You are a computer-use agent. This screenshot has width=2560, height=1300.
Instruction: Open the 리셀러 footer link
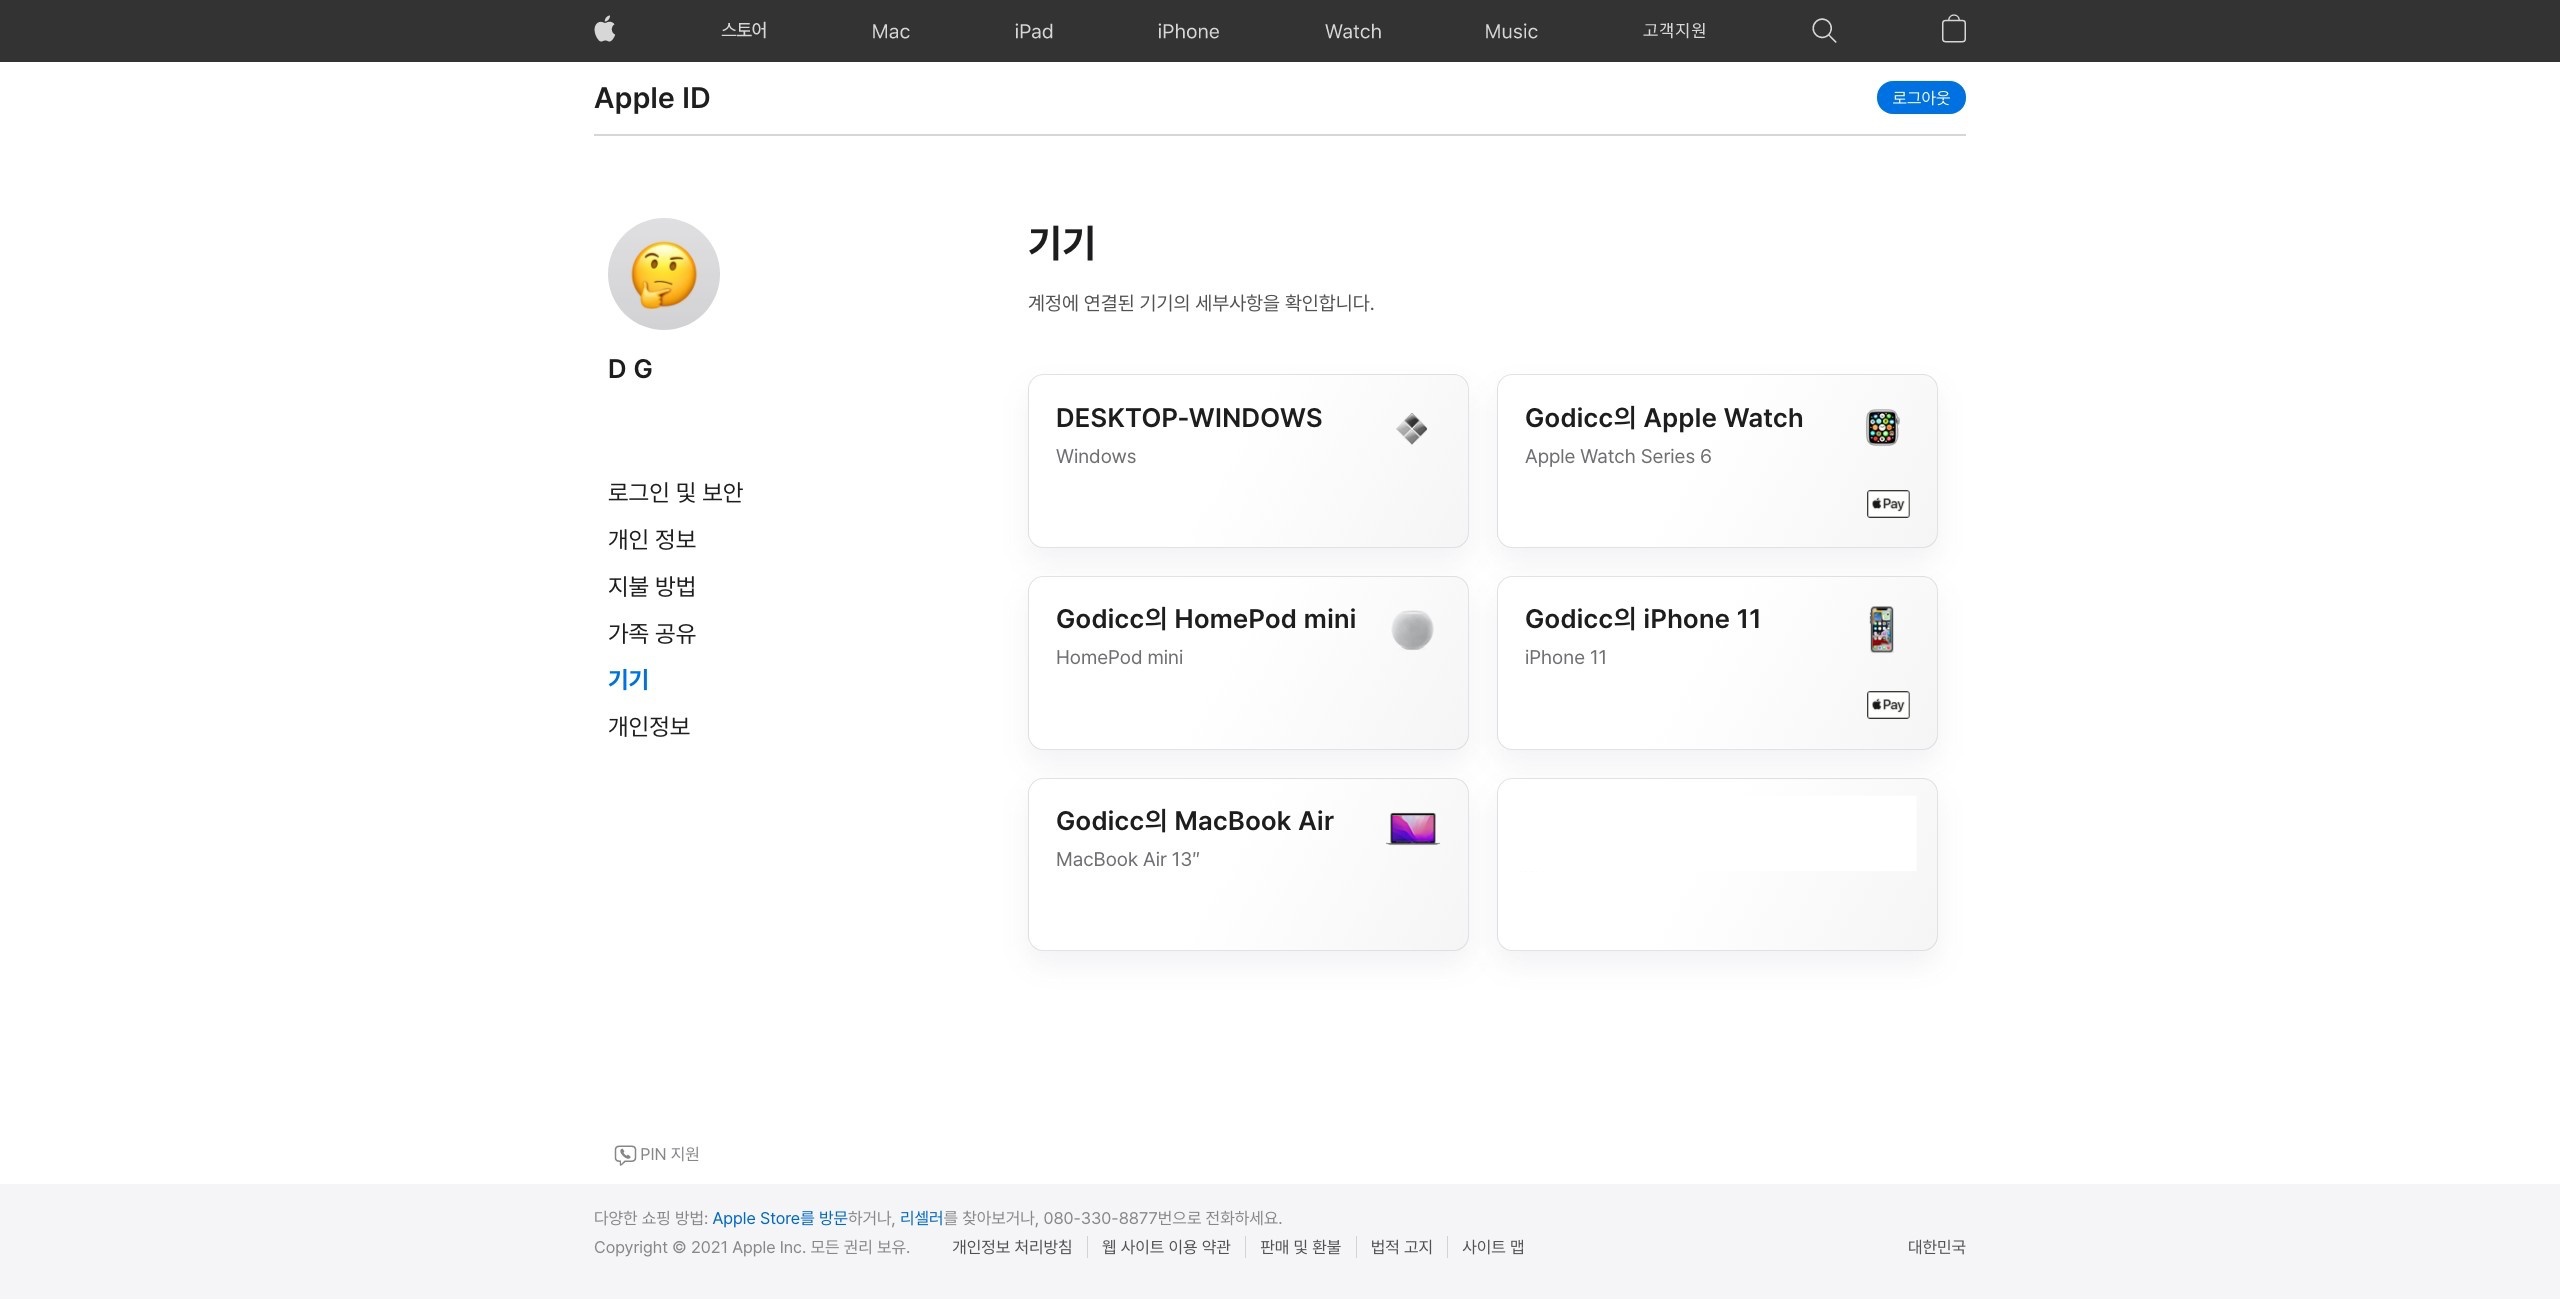[921, 1218]
